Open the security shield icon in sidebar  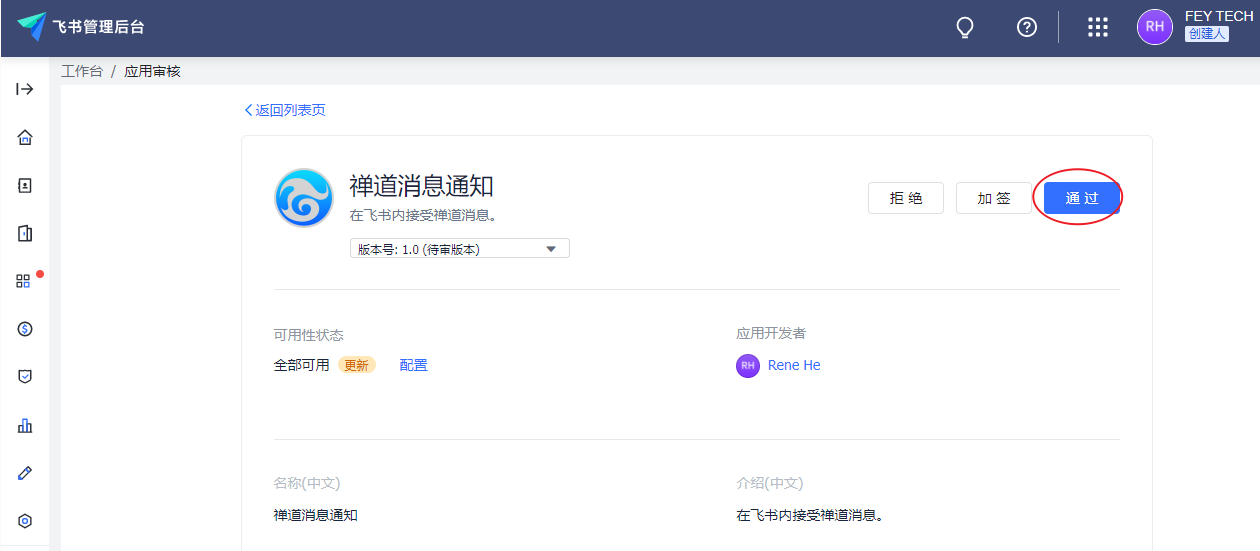click(x=25, y=377)
